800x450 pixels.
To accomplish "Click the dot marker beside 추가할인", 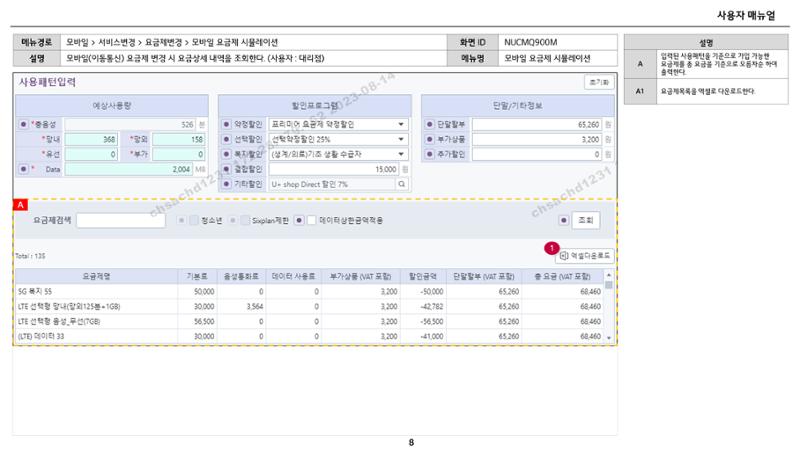I will click(430, 154).
